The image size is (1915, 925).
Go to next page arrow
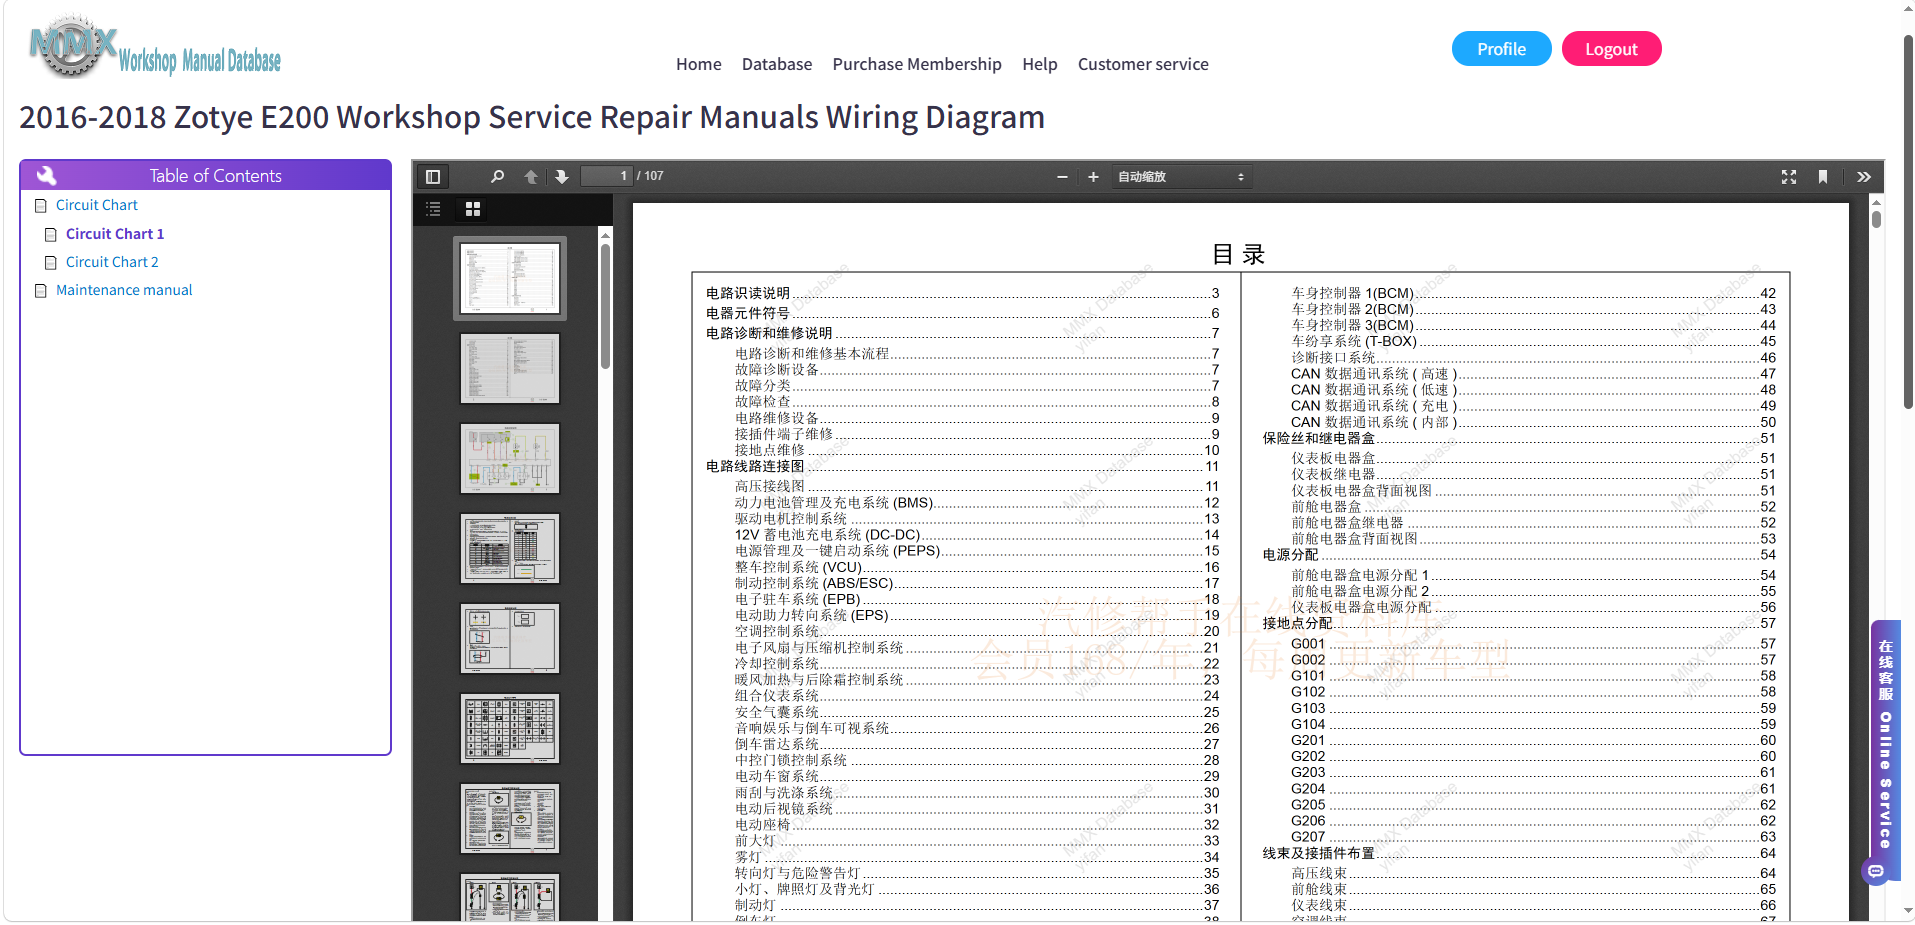(x=562, y=177)
